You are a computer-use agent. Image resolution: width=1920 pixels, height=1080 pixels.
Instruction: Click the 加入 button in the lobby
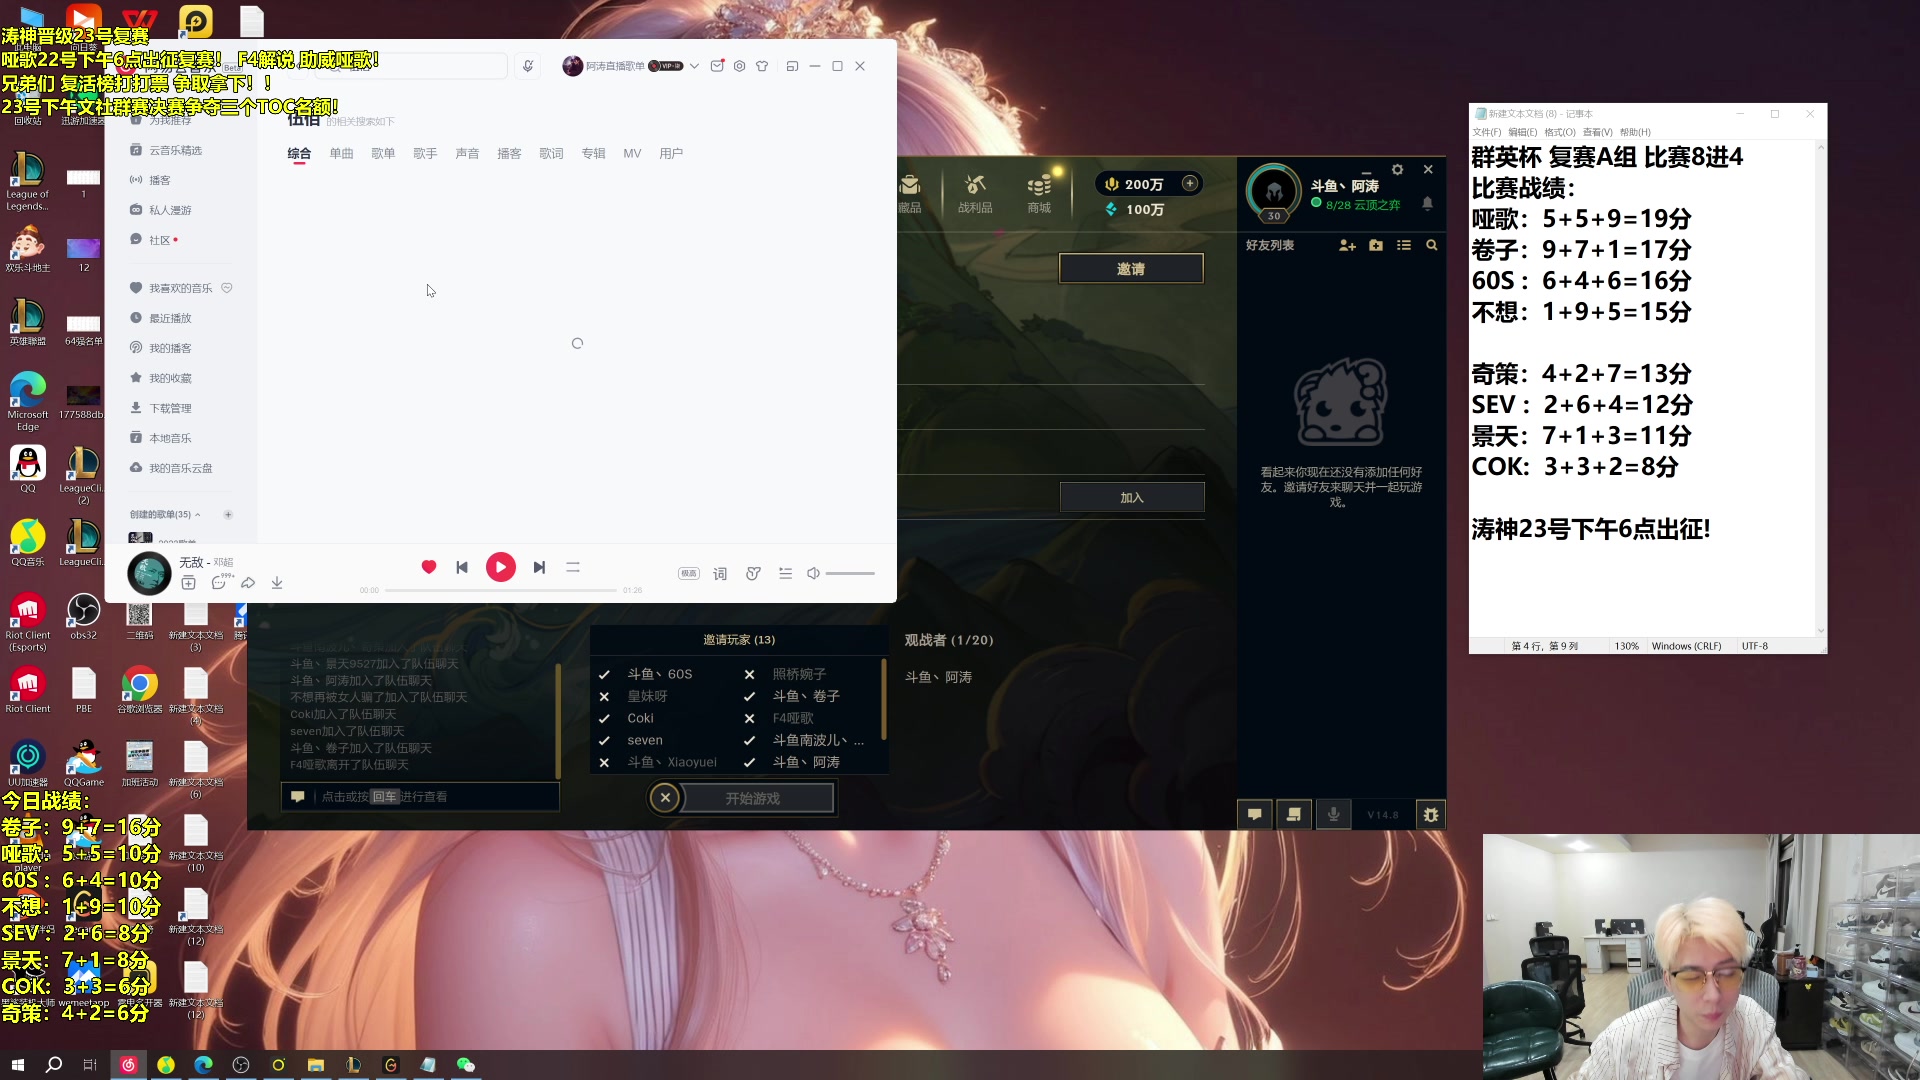point(1132,497)
